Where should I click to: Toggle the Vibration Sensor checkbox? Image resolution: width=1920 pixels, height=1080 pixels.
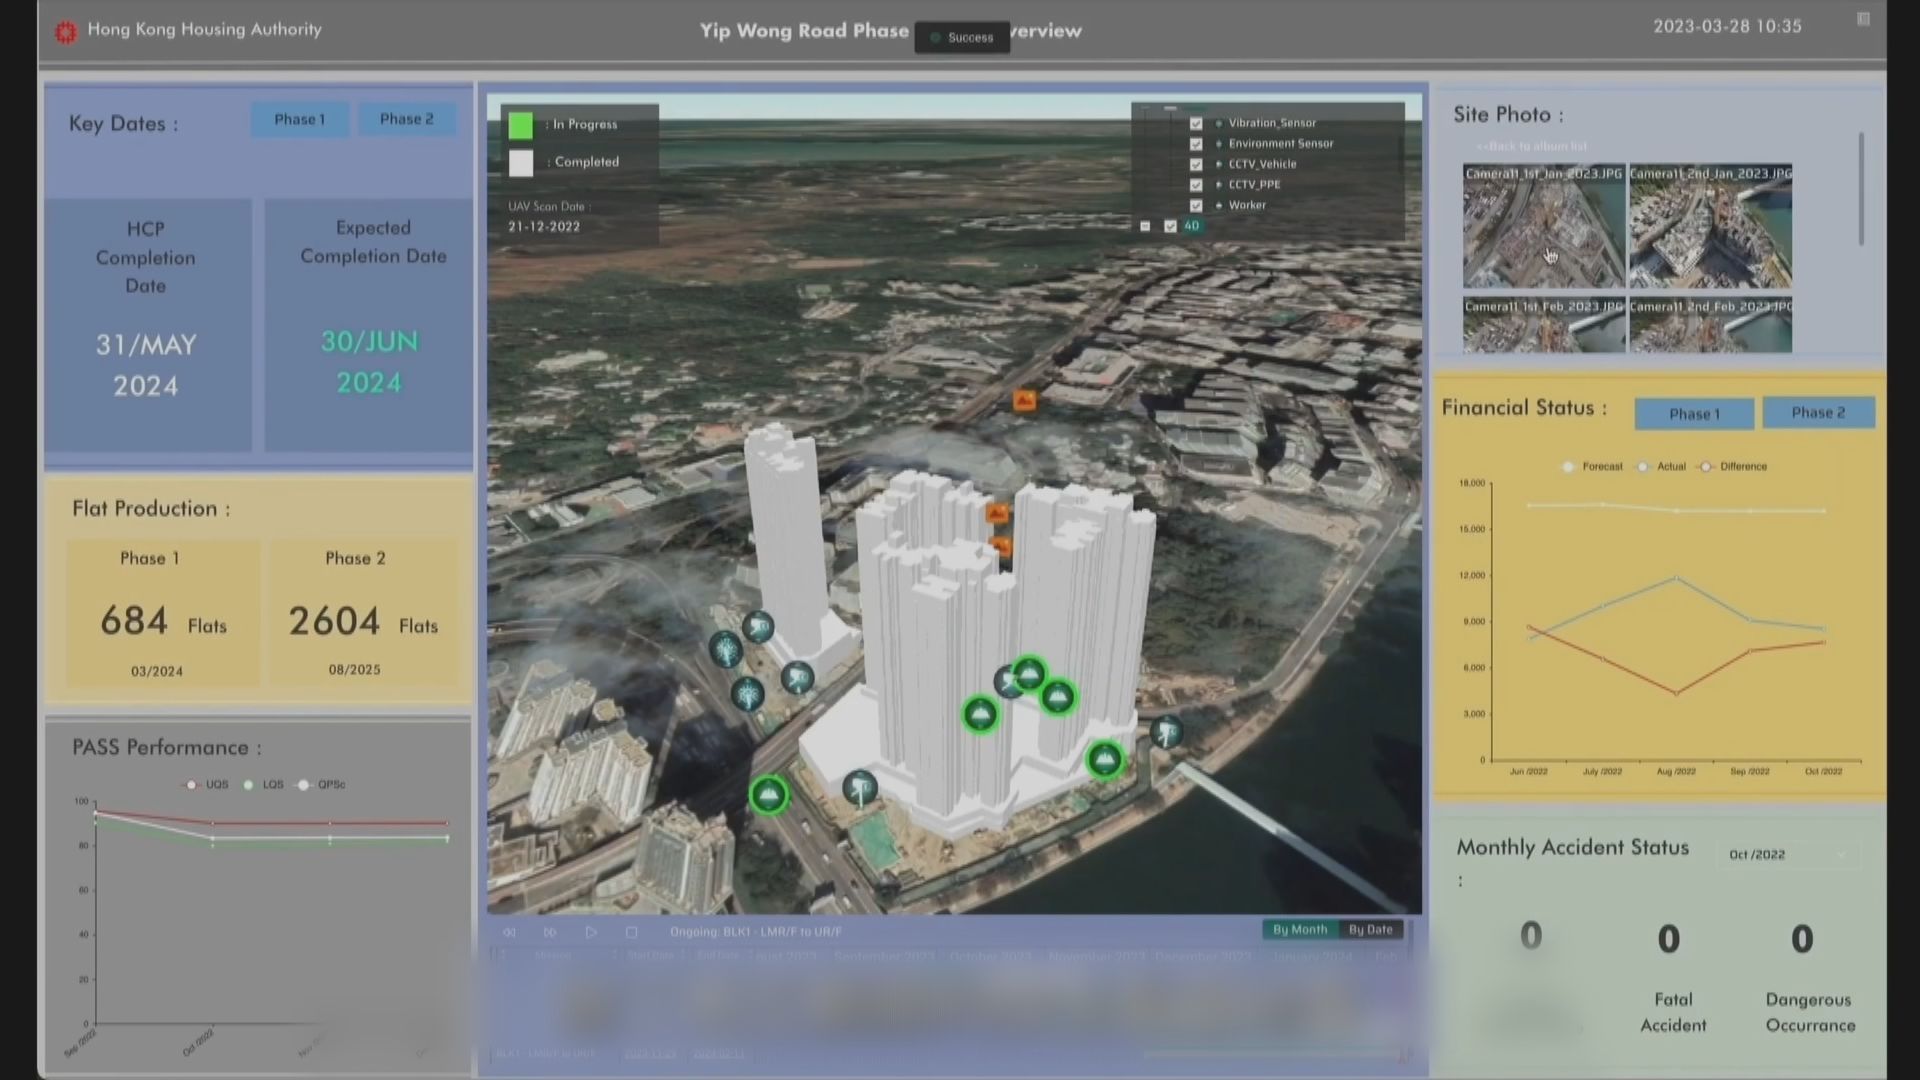(x=1195, y=123)
